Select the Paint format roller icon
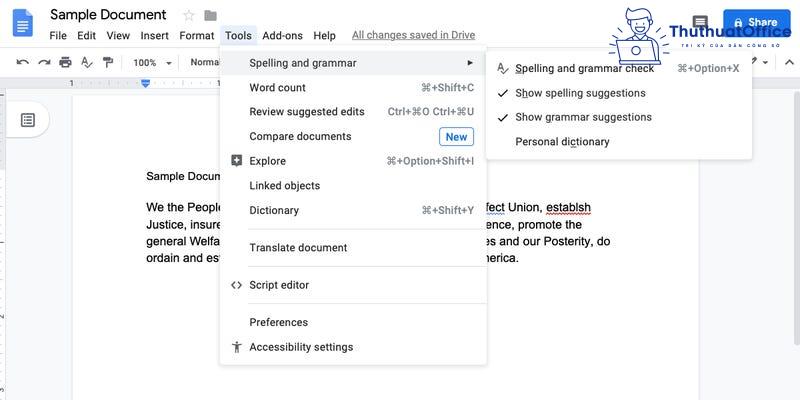The width and height of the screenshot is (800, 400). [108, 62]
